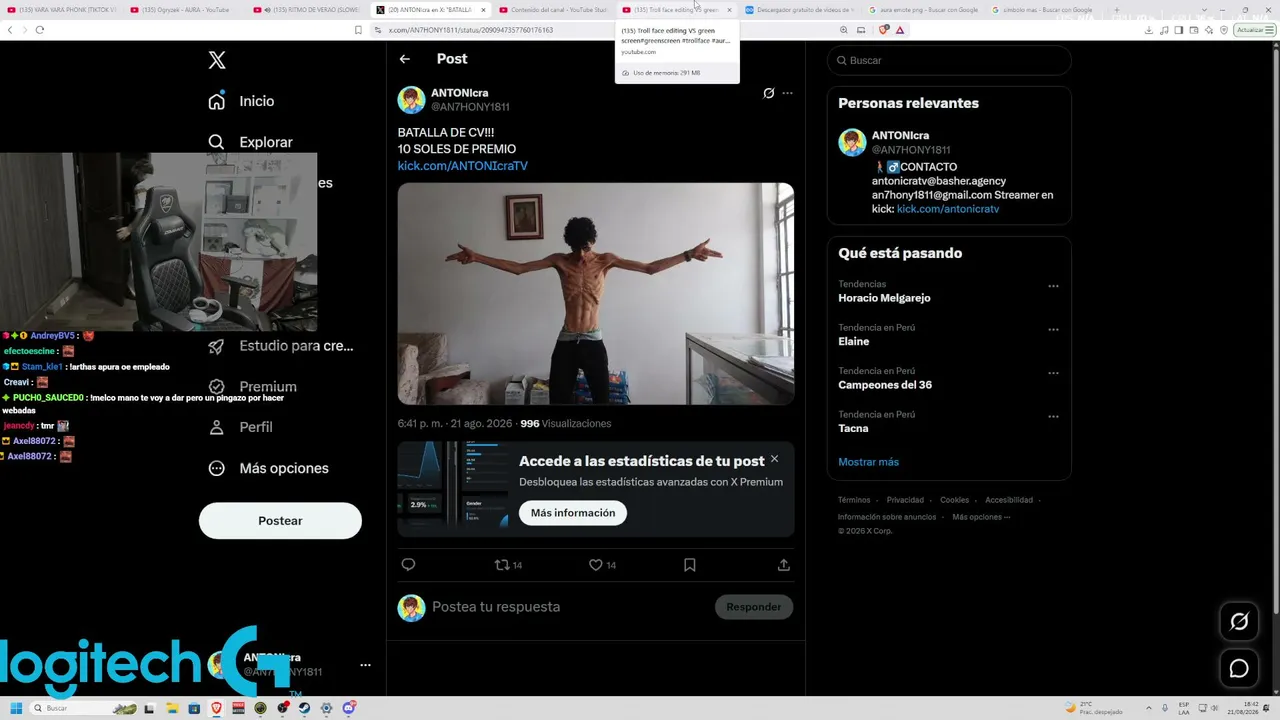
Task: Click the Postear button
Action: 280,521
